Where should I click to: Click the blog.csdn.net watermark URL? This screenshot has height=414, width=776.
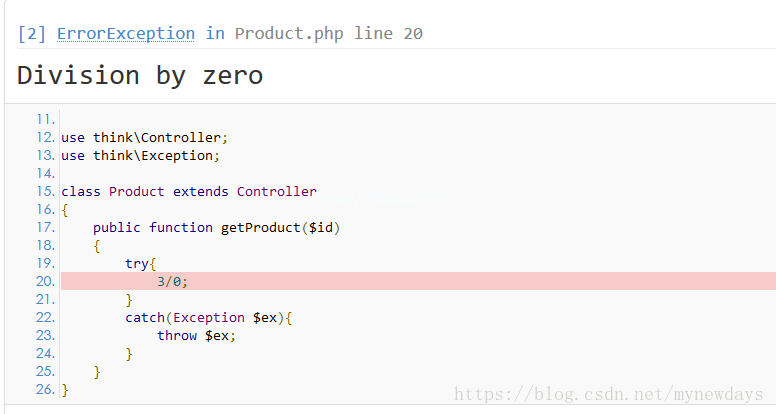pyautogui.click(x=612, y=395)
